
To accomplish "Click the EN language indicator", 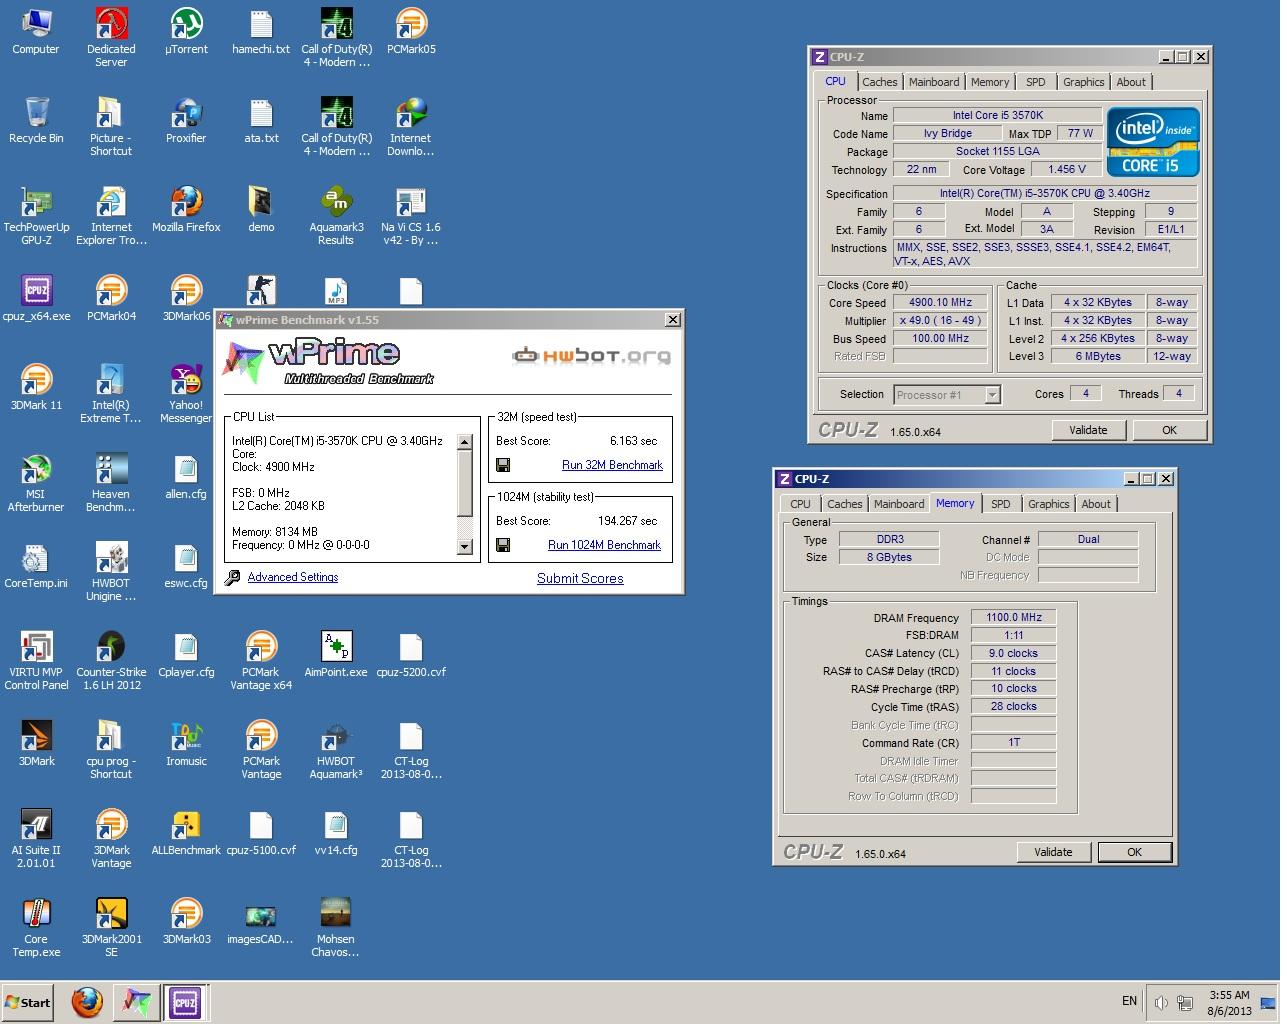I will click(x=1129, y=1001).
